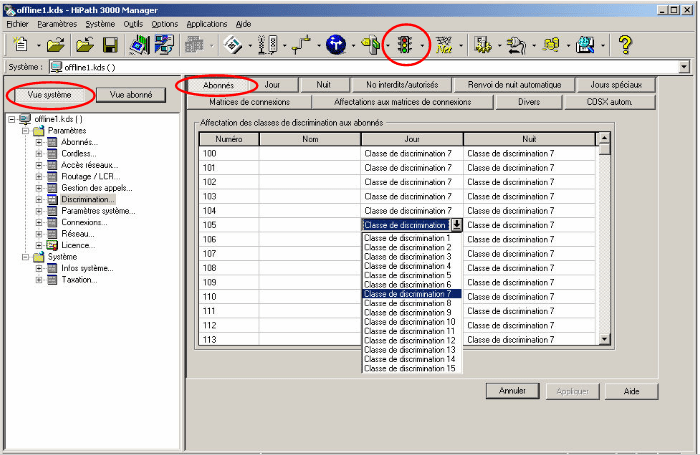The height and width of the screenshot is (455, 700).
Task: Open the Affectations aux matrices de connexions tab
Action: click(x=402, y=102)
